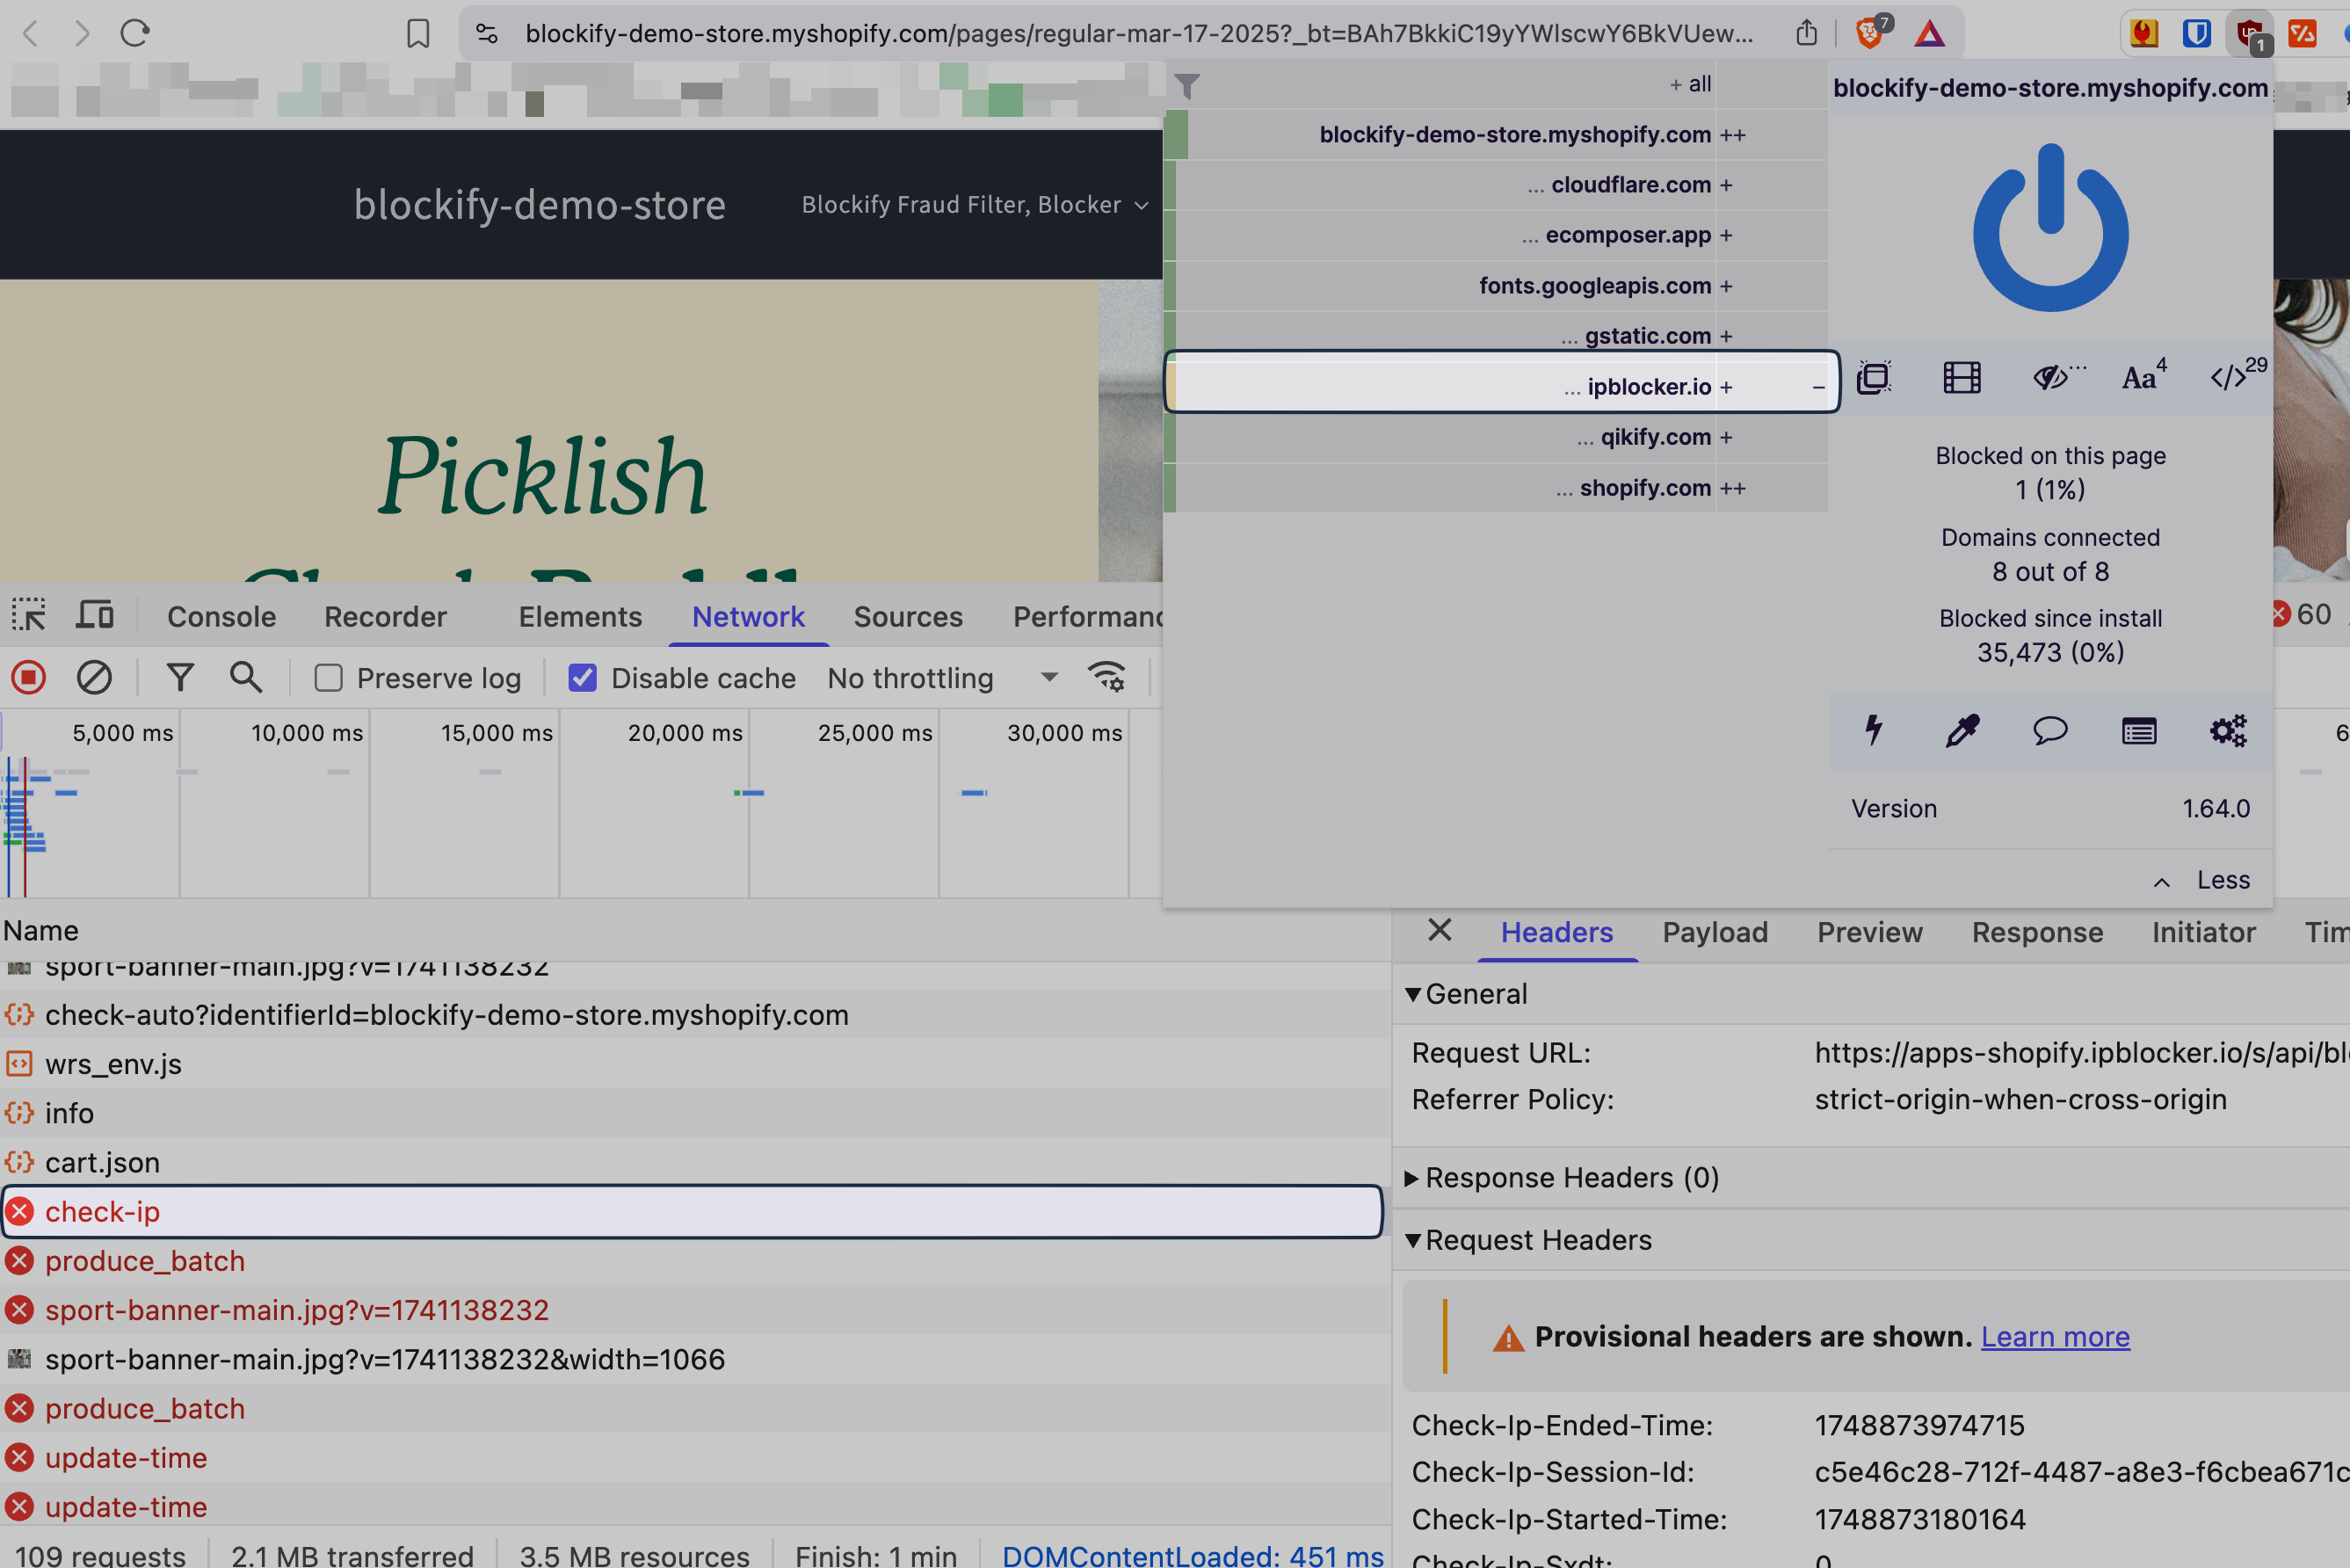This screenshot has width=2350, height=1568.
Task: Select the ecomposer.app domain row
Action: coord(1496,235)
